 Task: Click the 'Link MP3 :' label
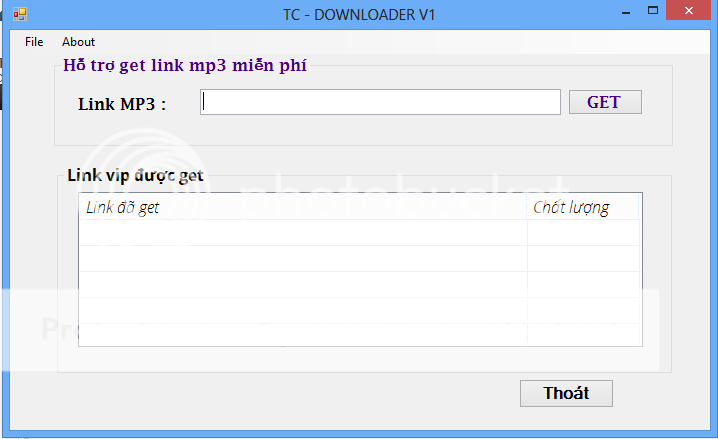tap(122, 104)
